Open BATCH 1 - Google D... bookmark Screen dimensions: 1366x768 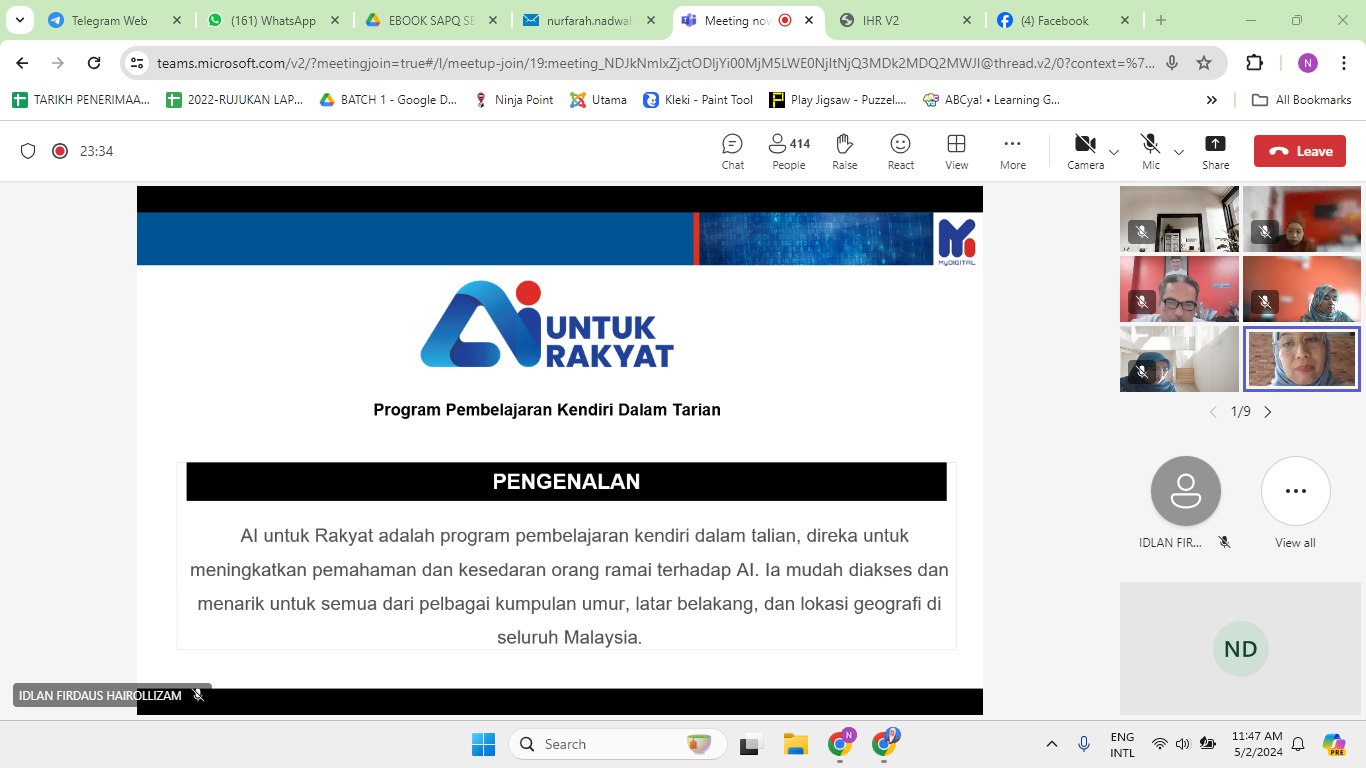tap(388, 100)
